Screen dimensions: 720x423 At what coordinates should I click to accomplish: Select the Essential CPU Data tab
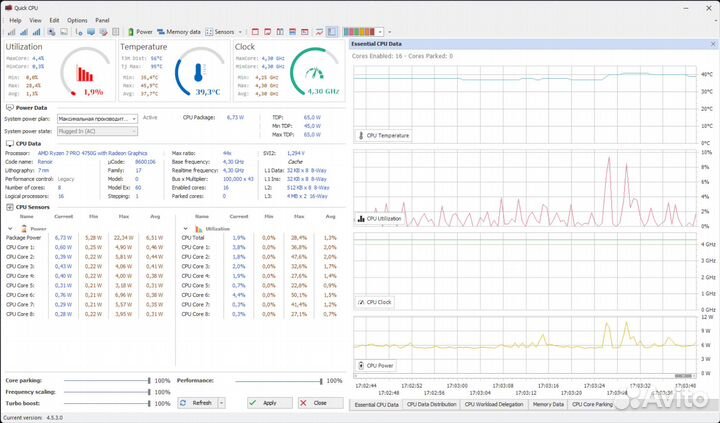[x=377, y=405]
